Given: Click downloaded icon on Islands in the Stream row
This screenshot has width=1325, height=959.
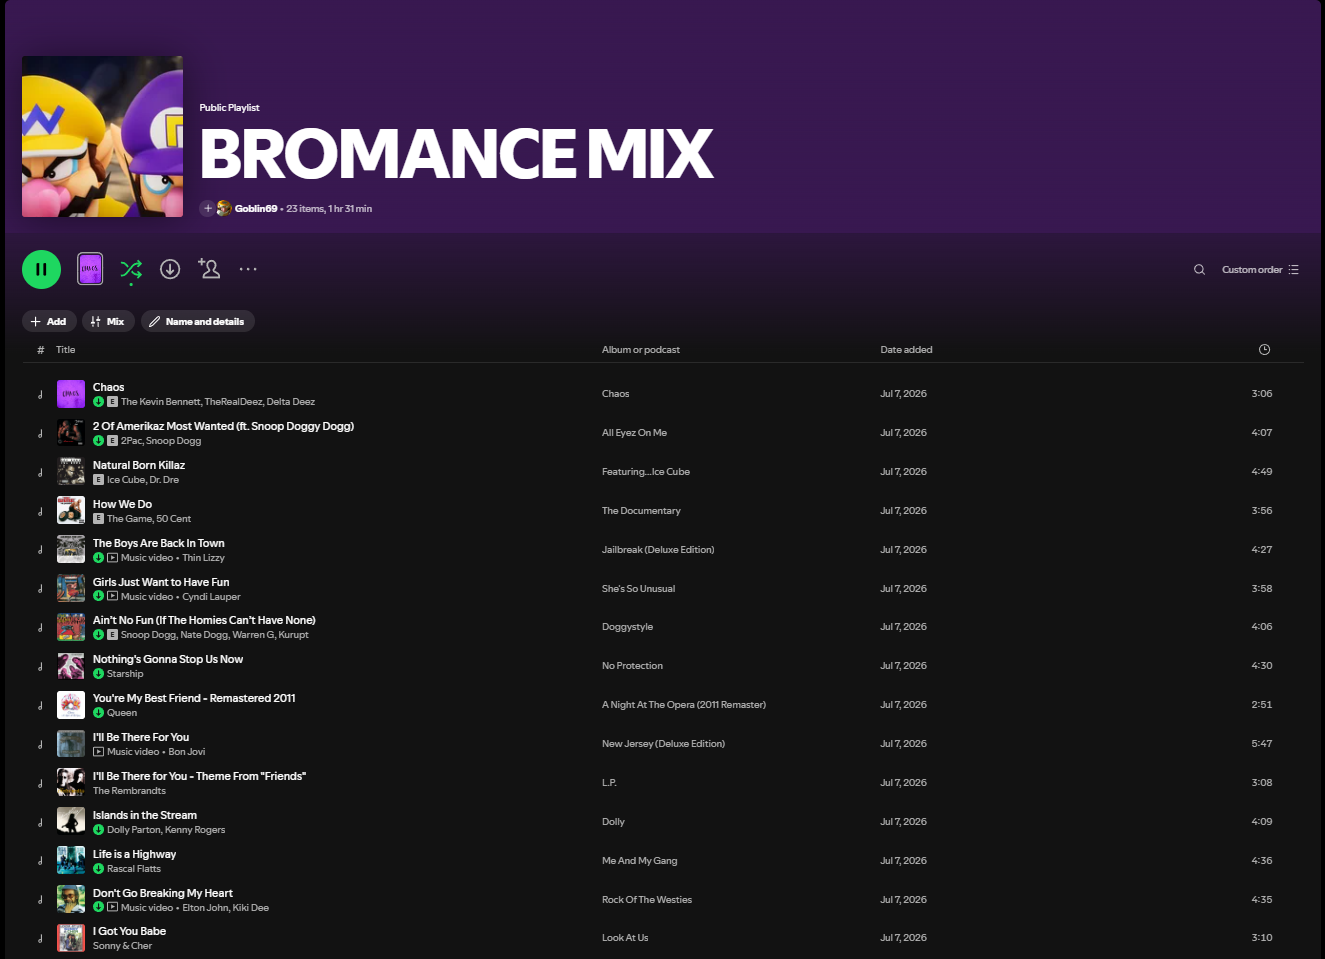Looking at the screenshot, I should tap(99, 830).
